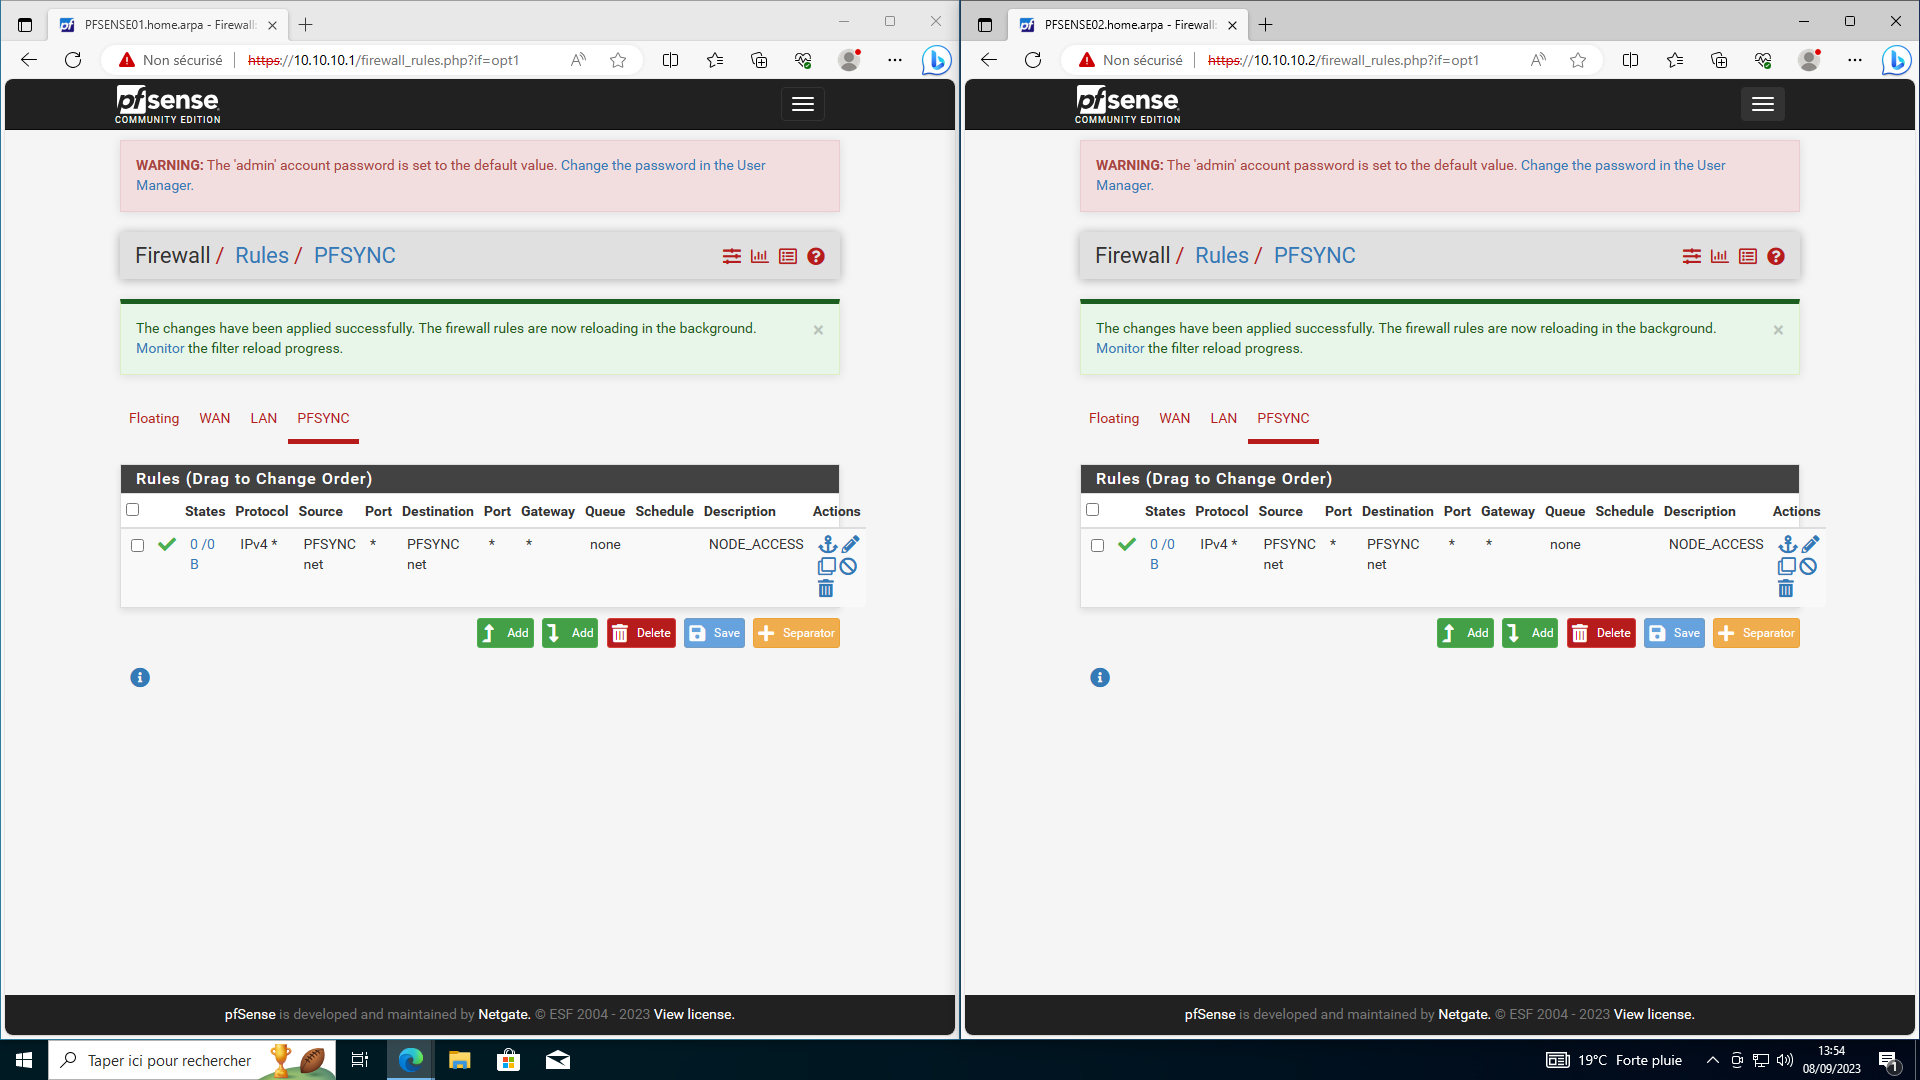Click the anchor move icon on PFSENSE01 rule
Screen dimensions: 1920x1080
click(x=827, y=544)
